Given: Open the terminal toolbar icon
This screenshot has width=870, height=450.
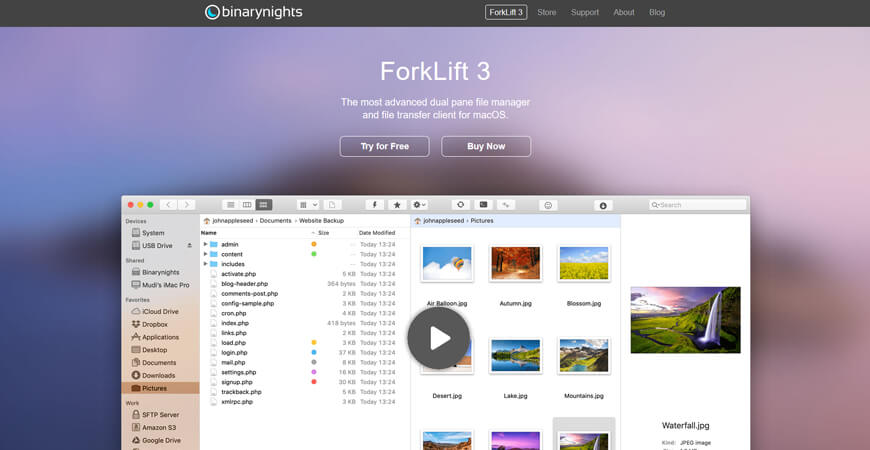Looking at the screenshot, I should [x=483, y=205].
